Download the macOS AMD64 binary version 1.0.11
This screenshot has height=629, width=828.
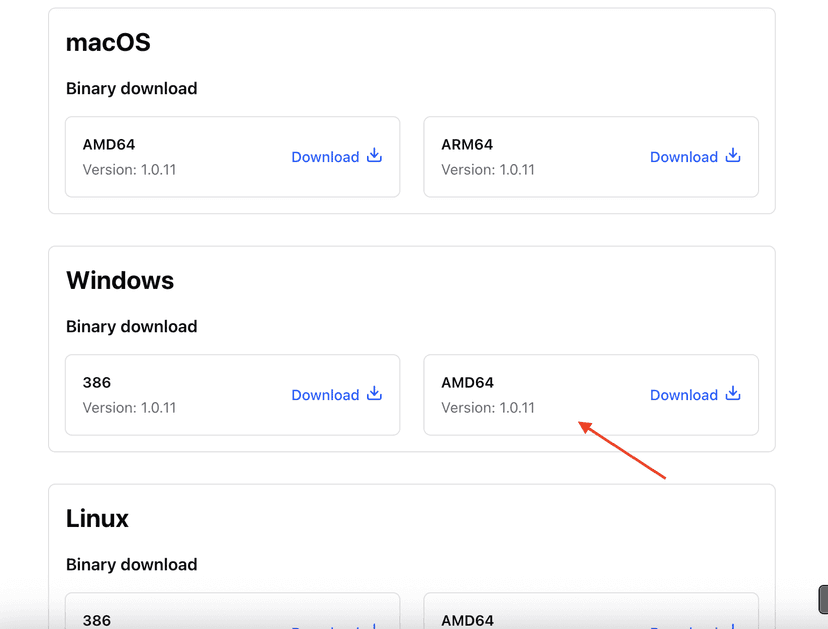[x=325, y=156]
